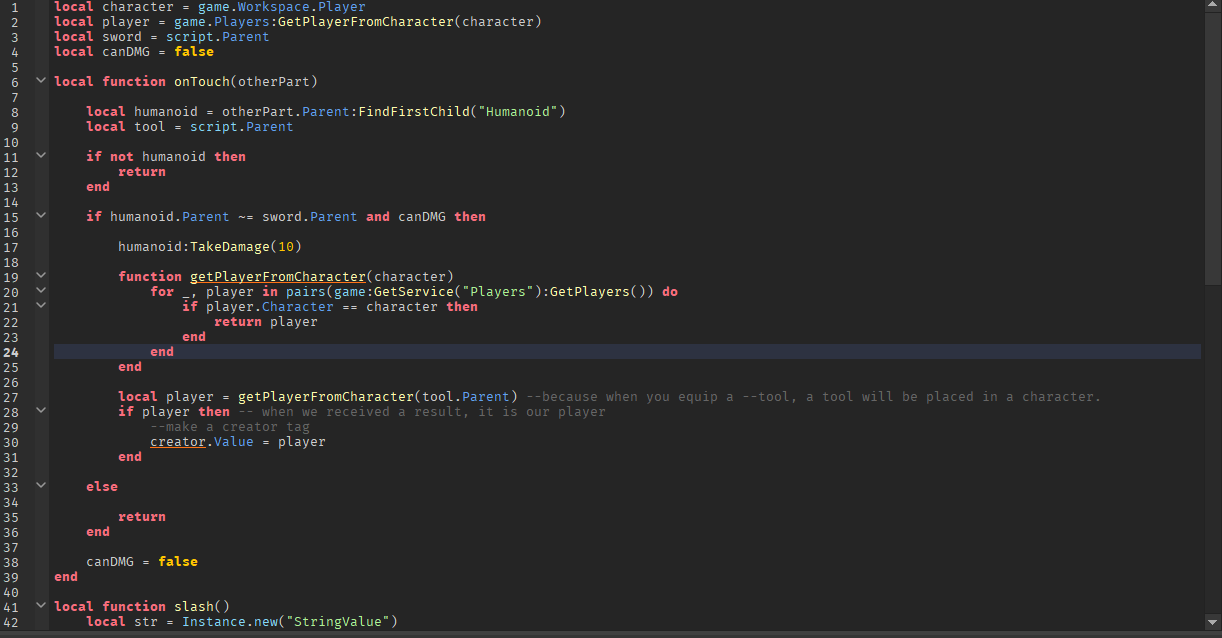Screen dimensions: 1222x638
Task: Click 'TakeDamage' in the humanoid call
Action: pos(230,247)
